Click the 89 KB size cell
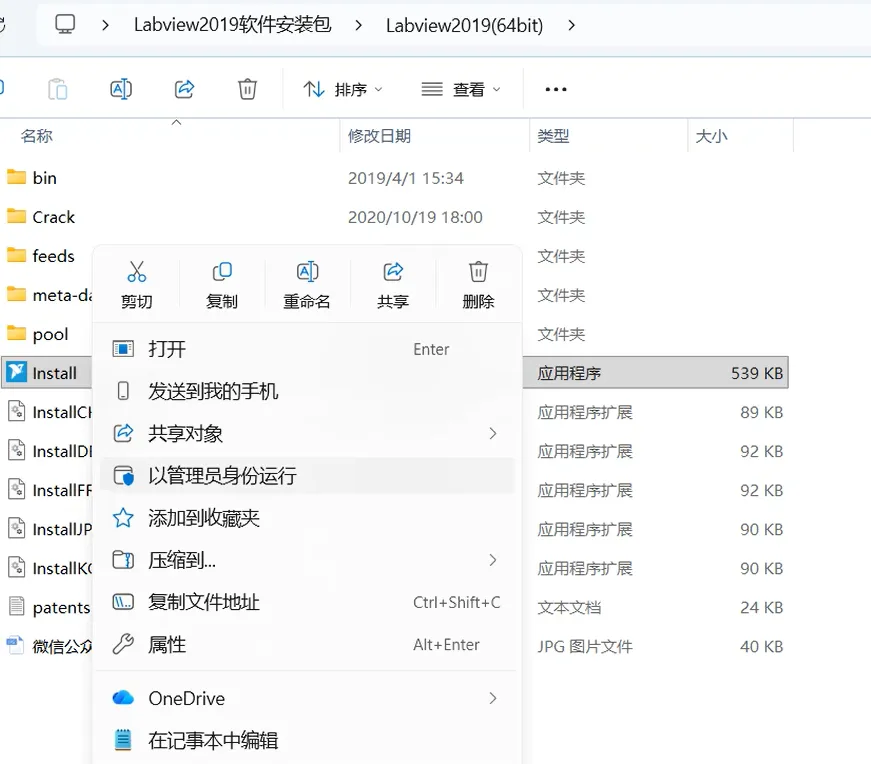 [x=762, y=412]
